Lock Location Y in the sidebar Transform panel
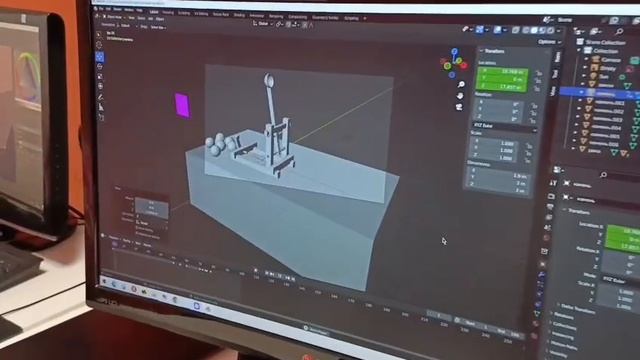Screen dimensions: 640x360 (538, 81)
